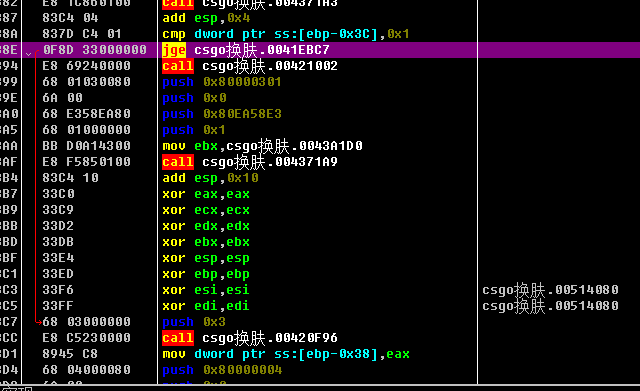The height and width of the screenshot is (391, 640).
Task: Select hex bytes 68 03000000
Action: 87,322
